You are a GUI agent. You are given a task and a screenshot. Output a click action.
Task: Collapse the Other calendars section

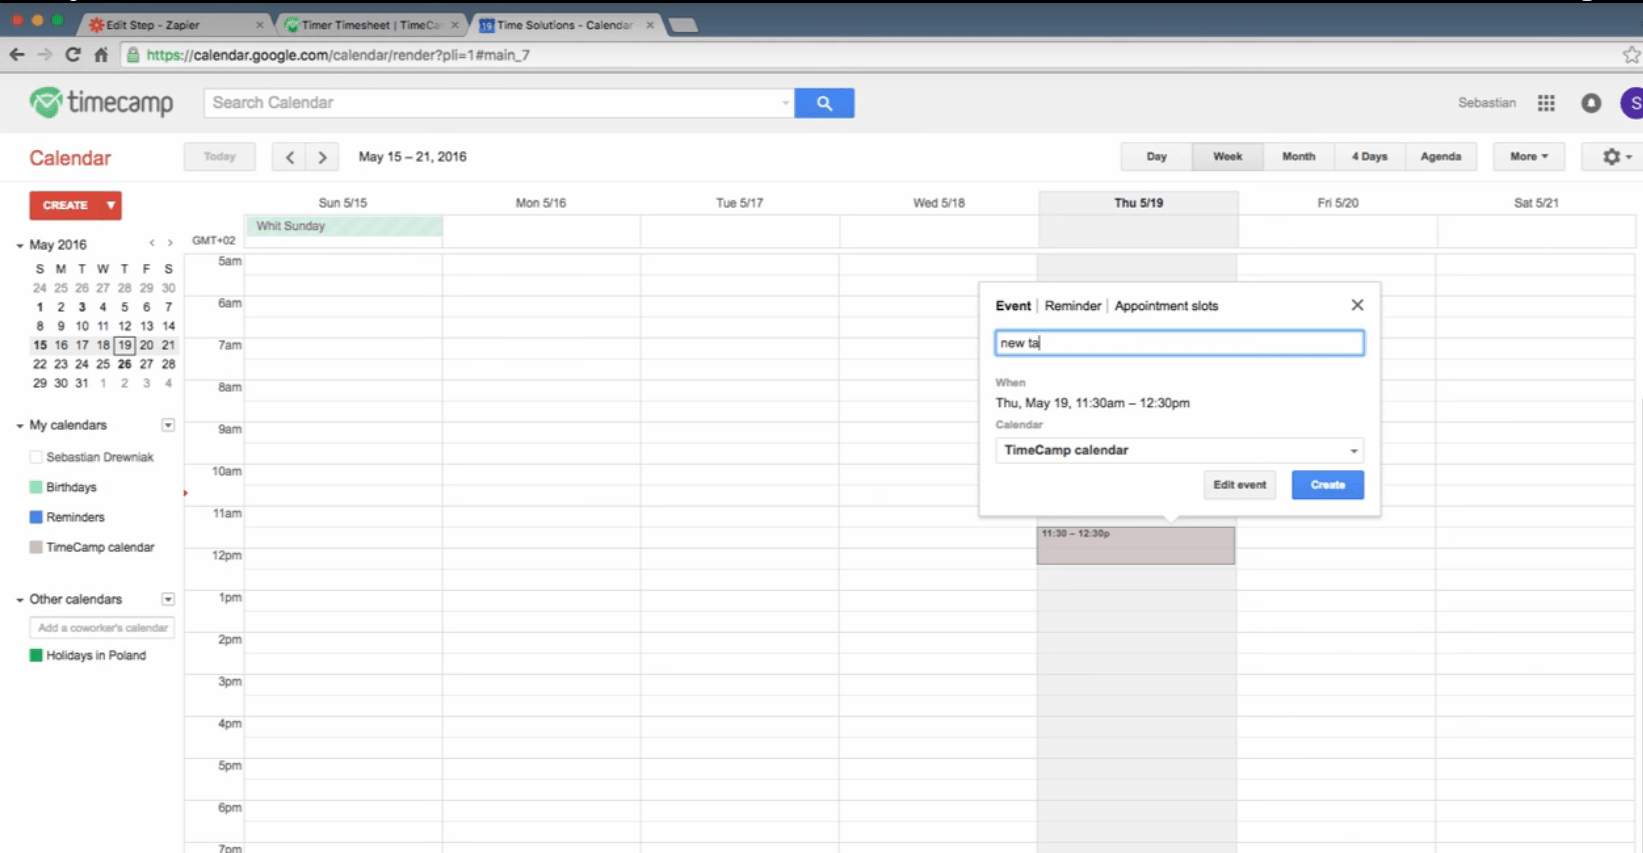coord(19,600)
